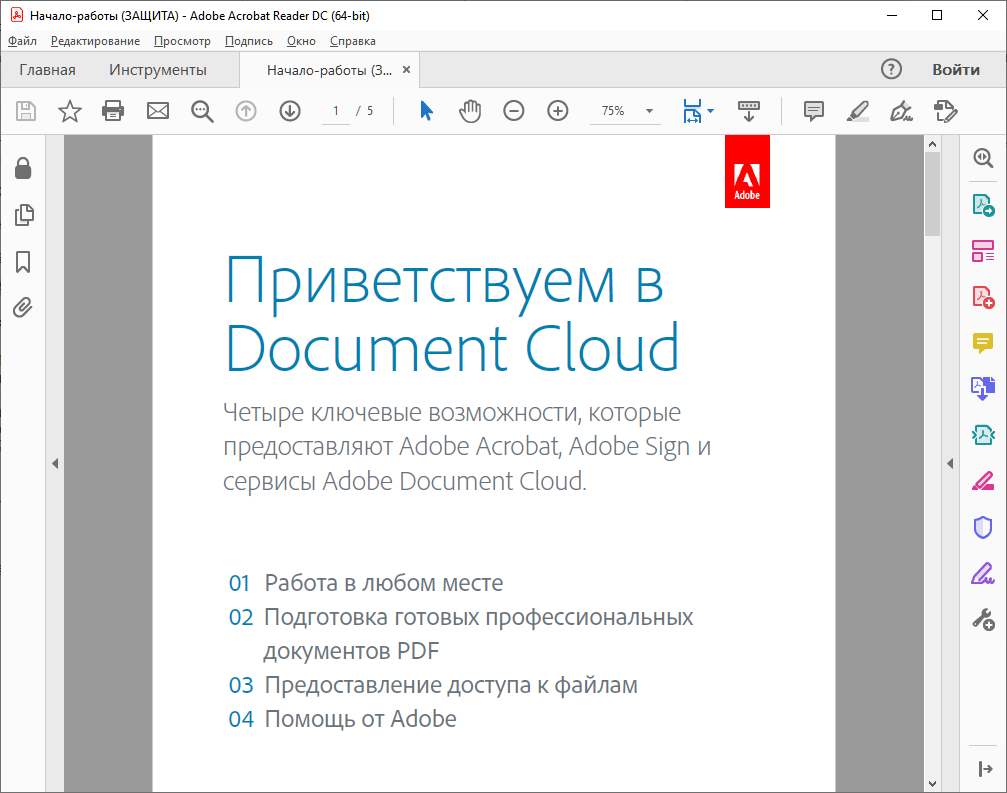
Task: Open the Protect shield tool
Action: 983,527
